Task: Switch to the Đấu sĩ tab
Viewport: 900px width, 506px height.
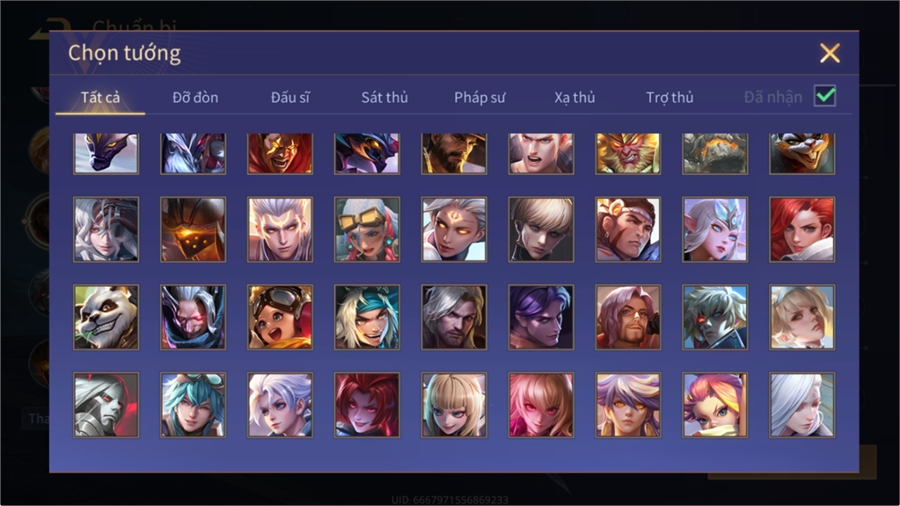Action: click(290, 98)
